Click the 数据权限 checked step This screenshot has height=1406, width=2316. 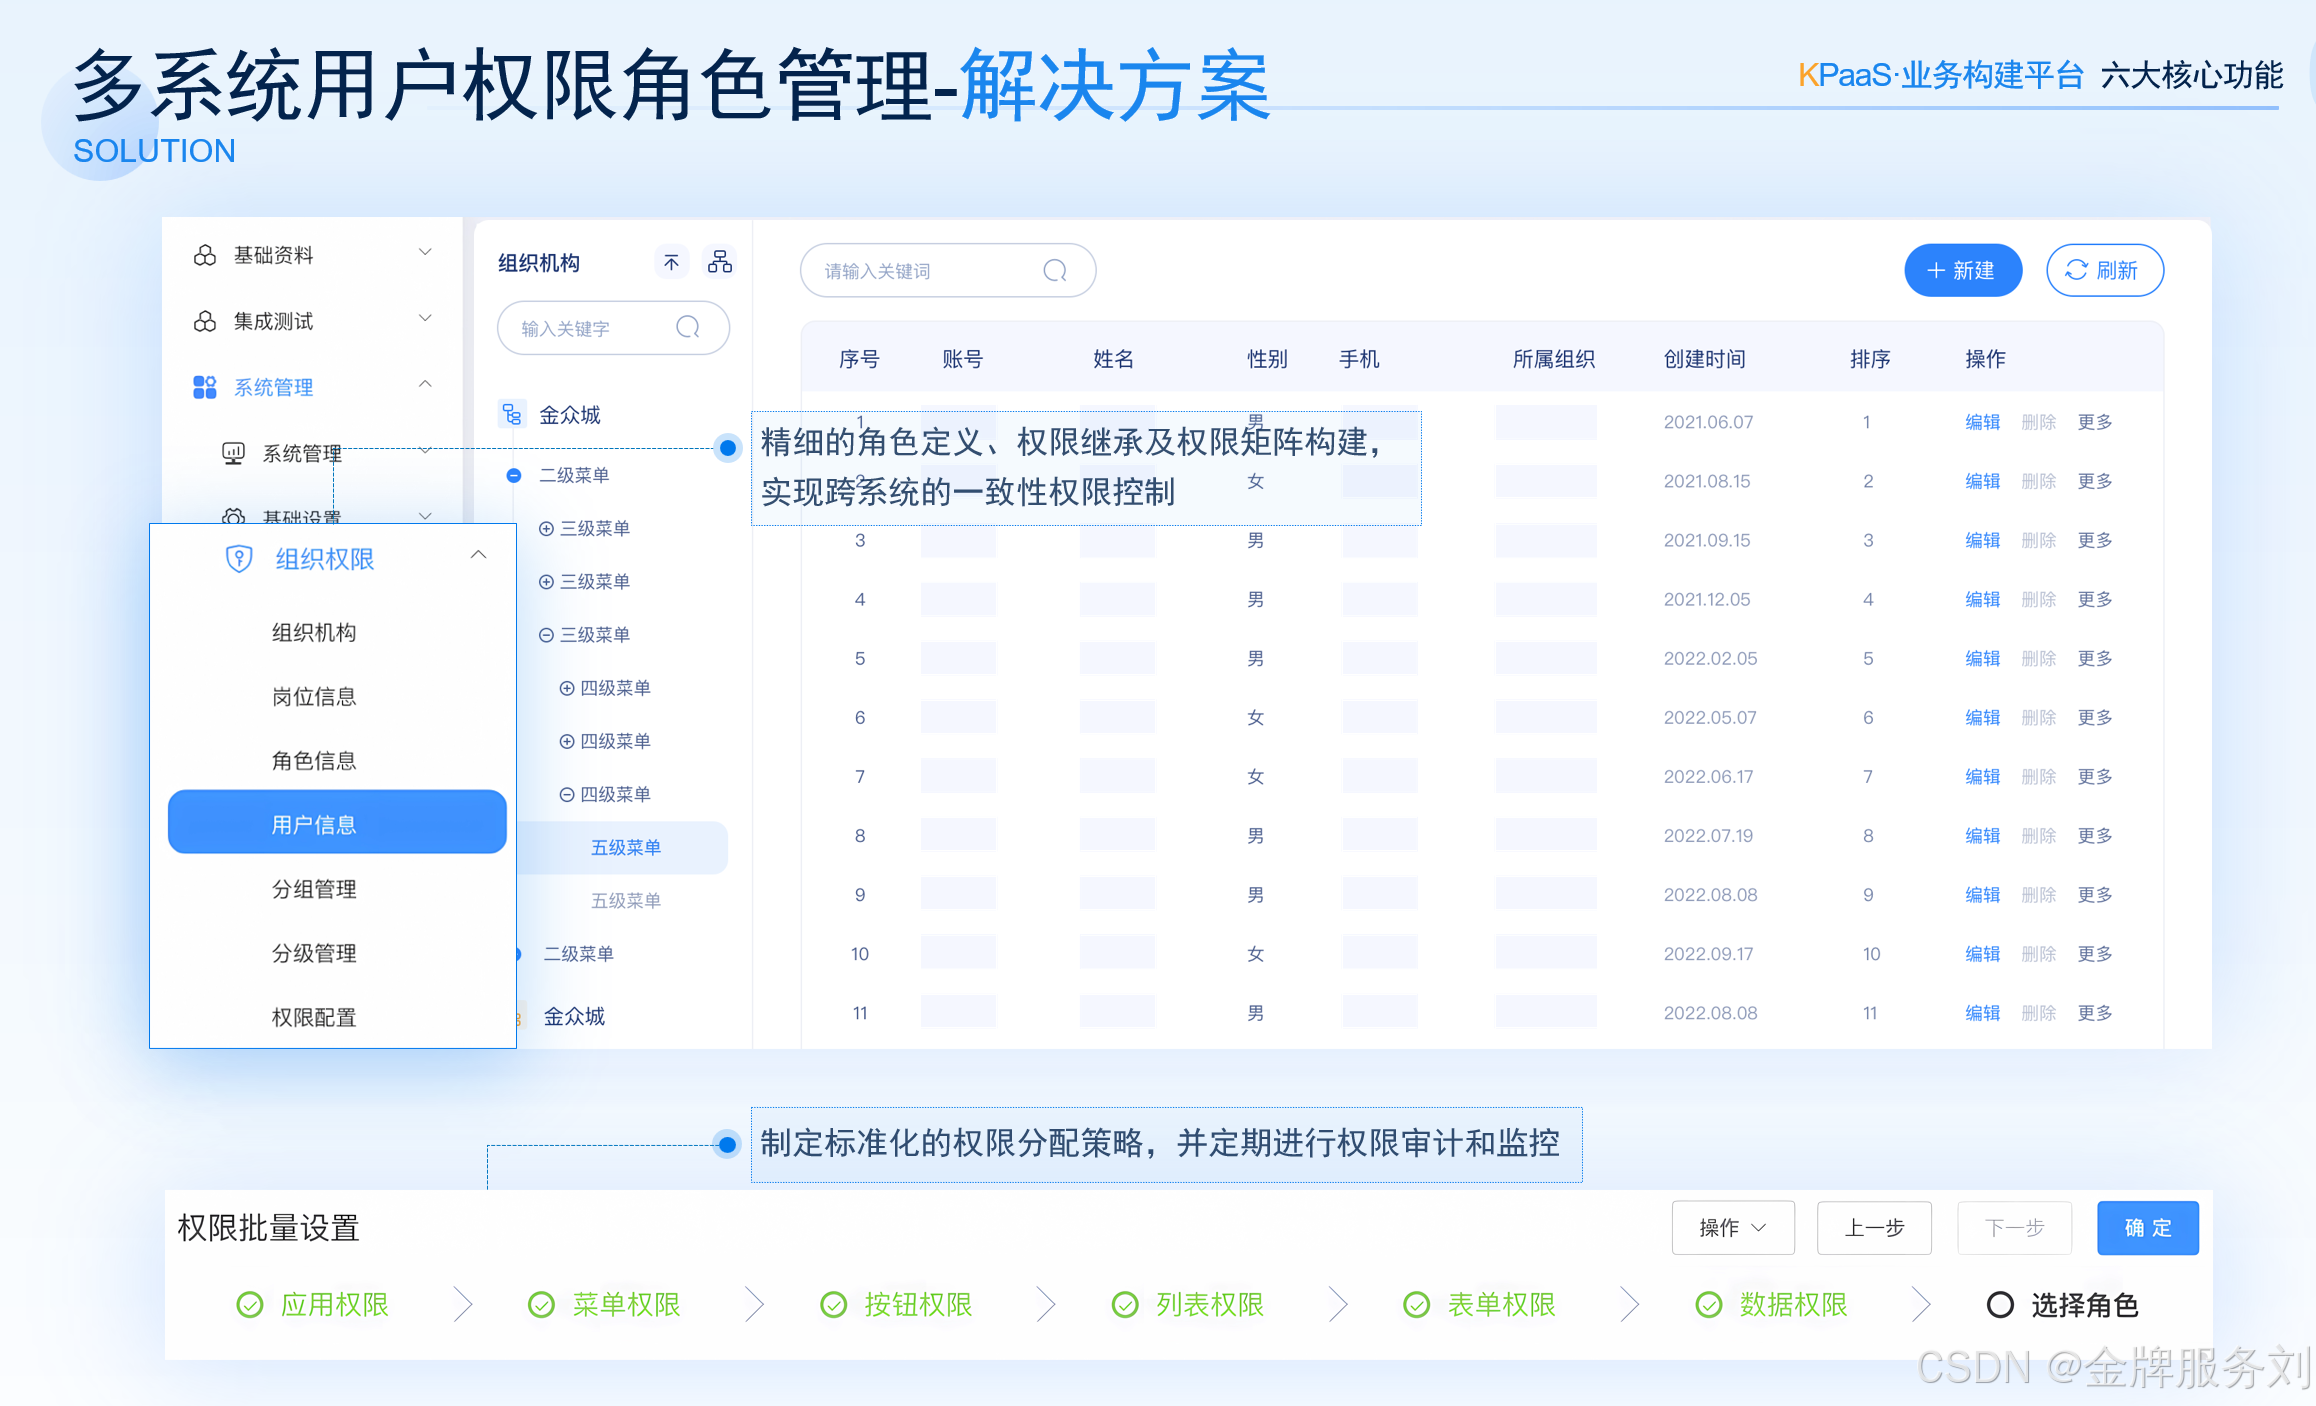1709,1305
